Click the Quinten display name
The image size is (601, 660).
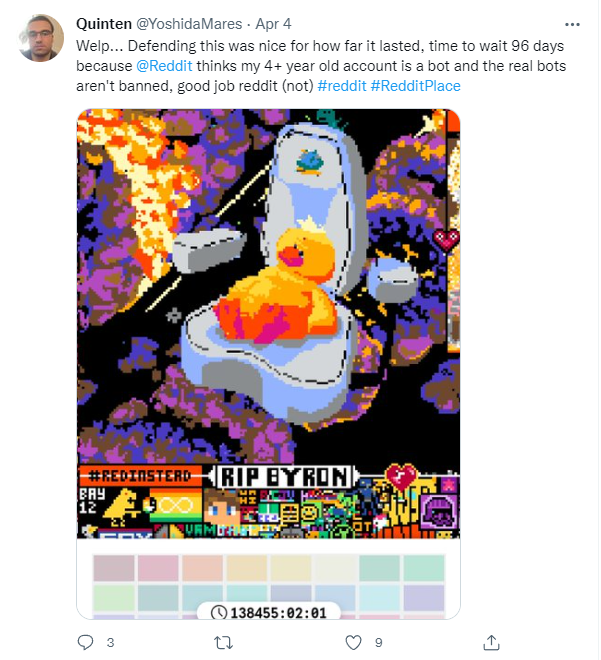104,24
